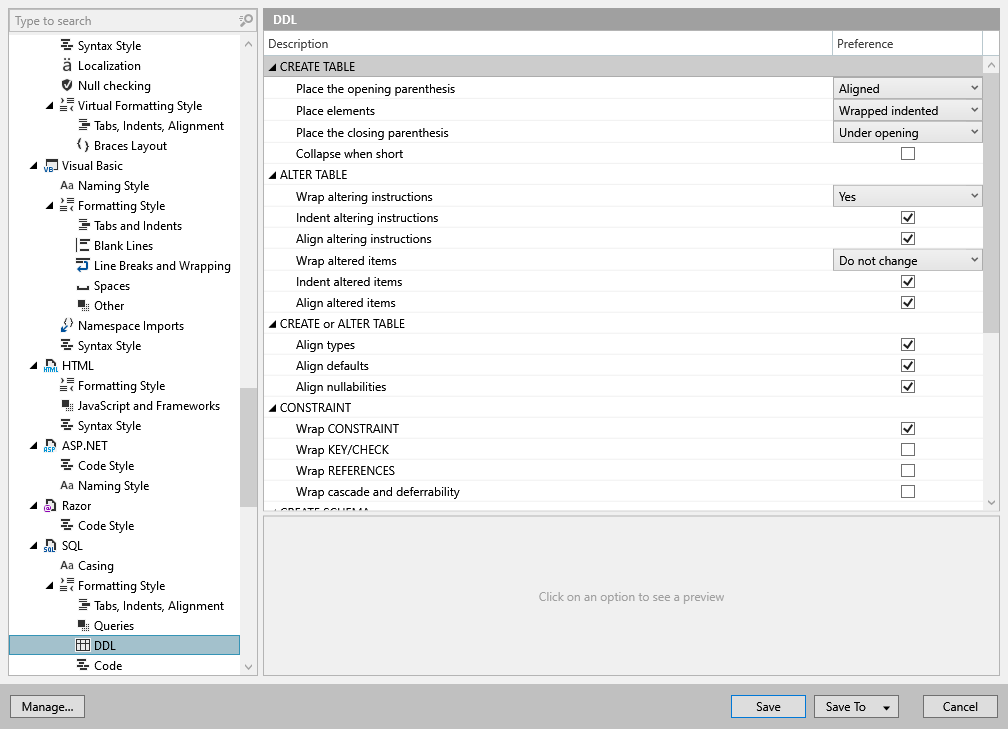Image resolution: width=1008 pixels, height=729 pixels.
Task: Uncheck Indent altering instructions
Action: [908, 217]
